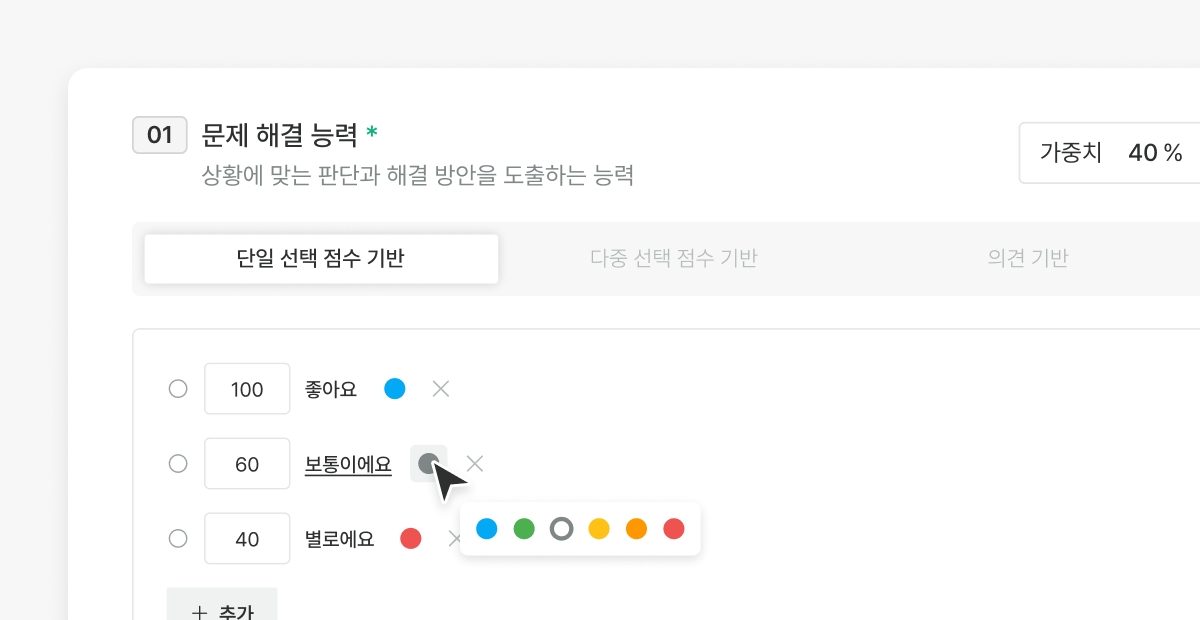The height and width of the screenshot is (620, 1200).
Task: Switch to 다중 선택 점수 기반 tab
Action: click(x=673, y=259)
